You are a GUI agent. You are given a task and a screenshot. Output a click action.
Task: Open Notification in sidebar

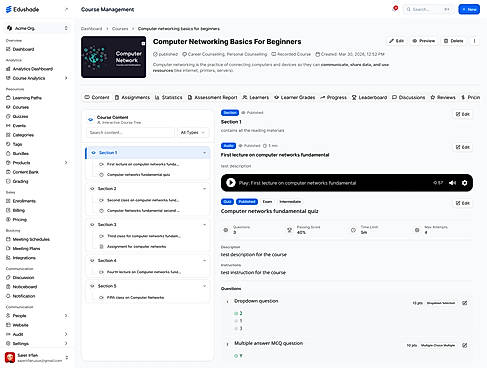coord(24,296)
